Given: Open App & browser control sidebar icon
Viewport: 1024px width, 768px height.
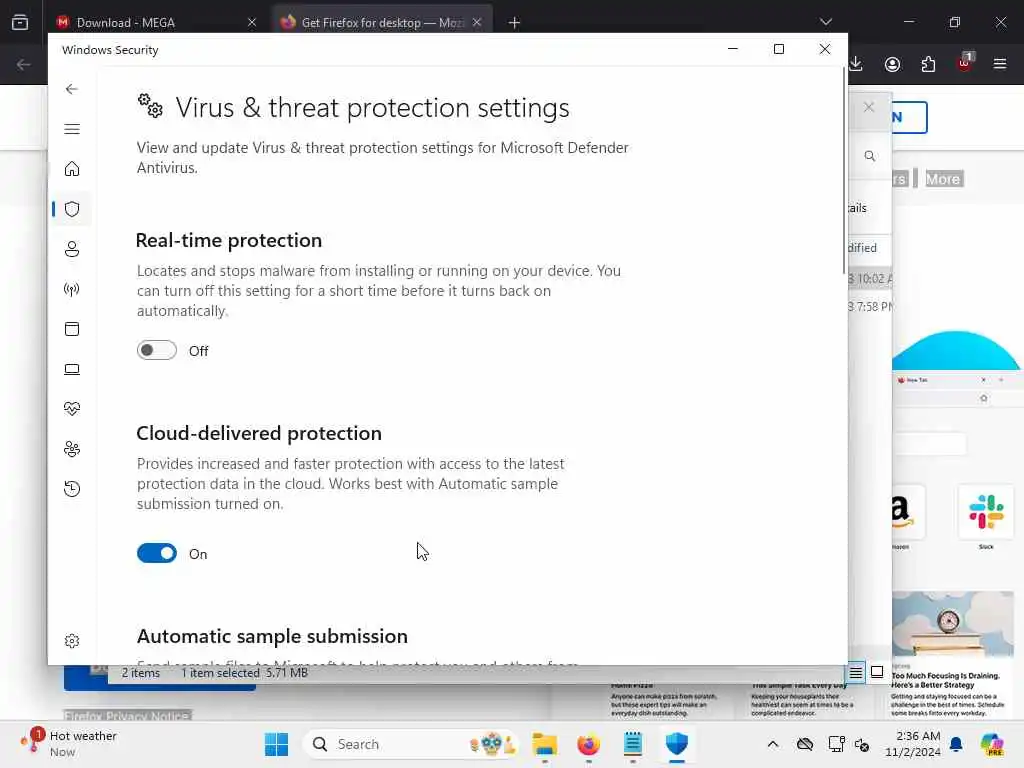Looking at the screenshot, I should tap(72, 328).
